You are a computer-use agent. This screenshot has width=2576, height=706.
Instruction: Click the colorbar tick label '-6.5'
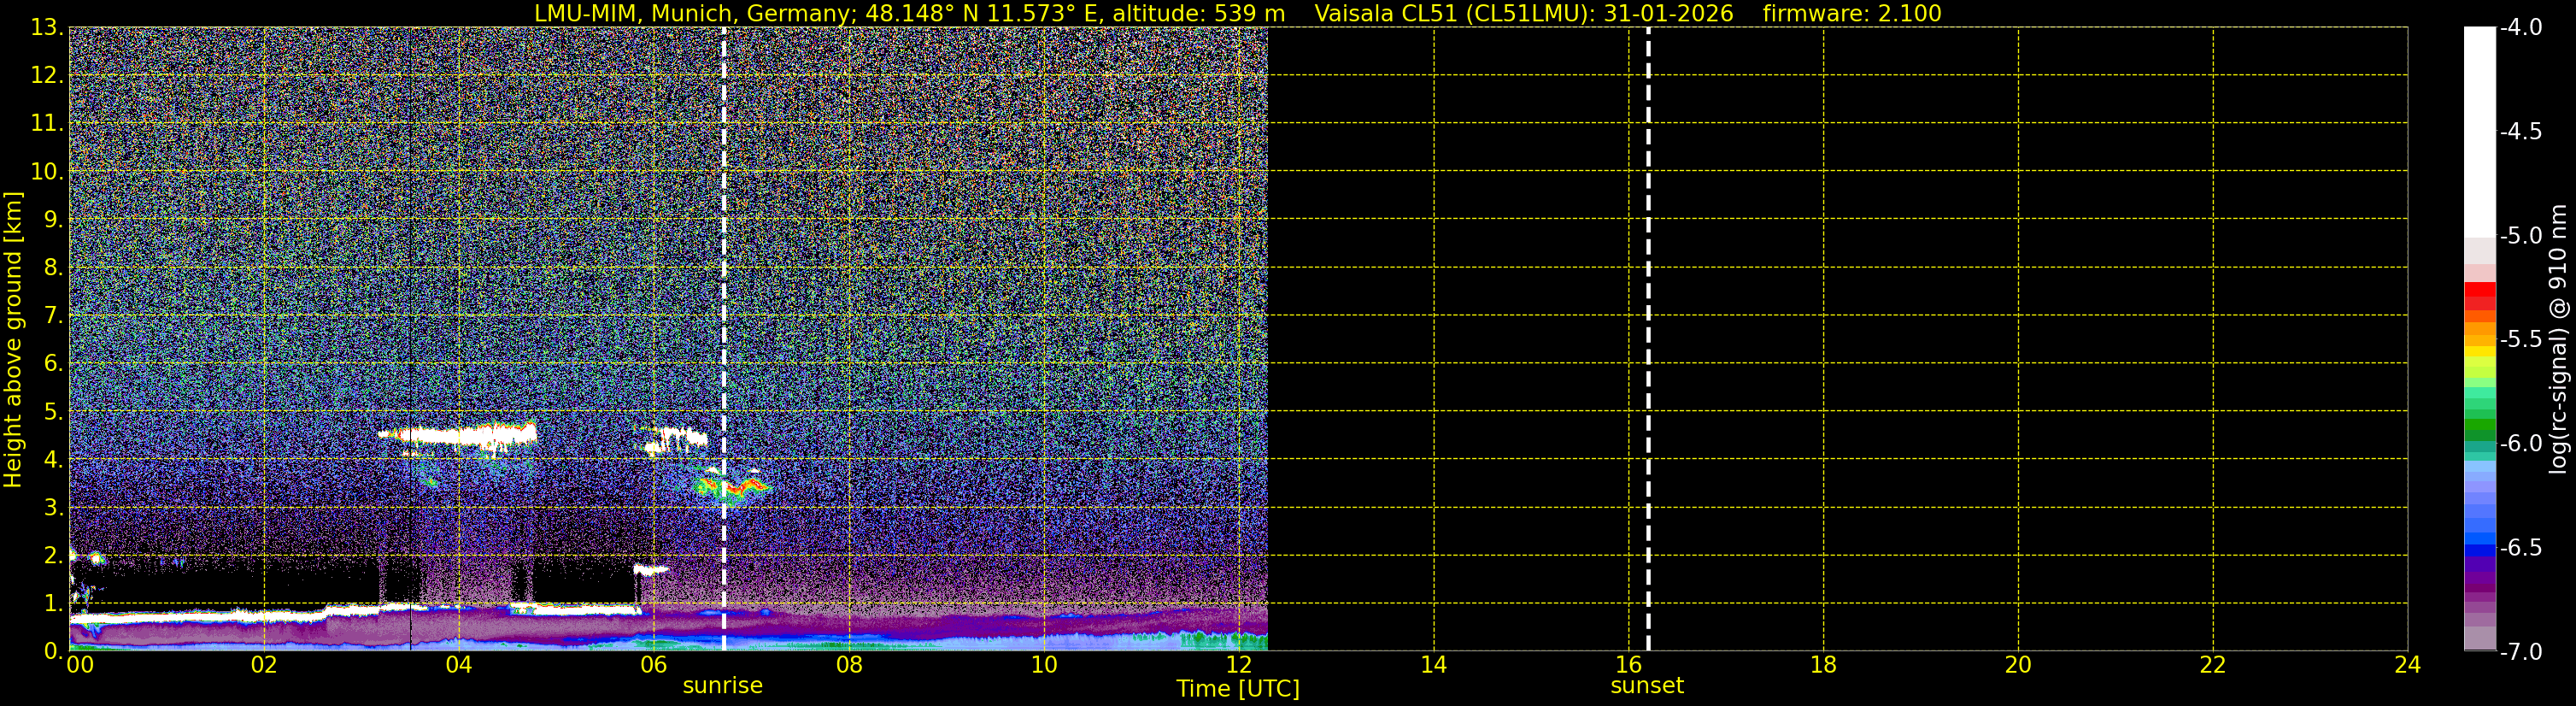2520,547
